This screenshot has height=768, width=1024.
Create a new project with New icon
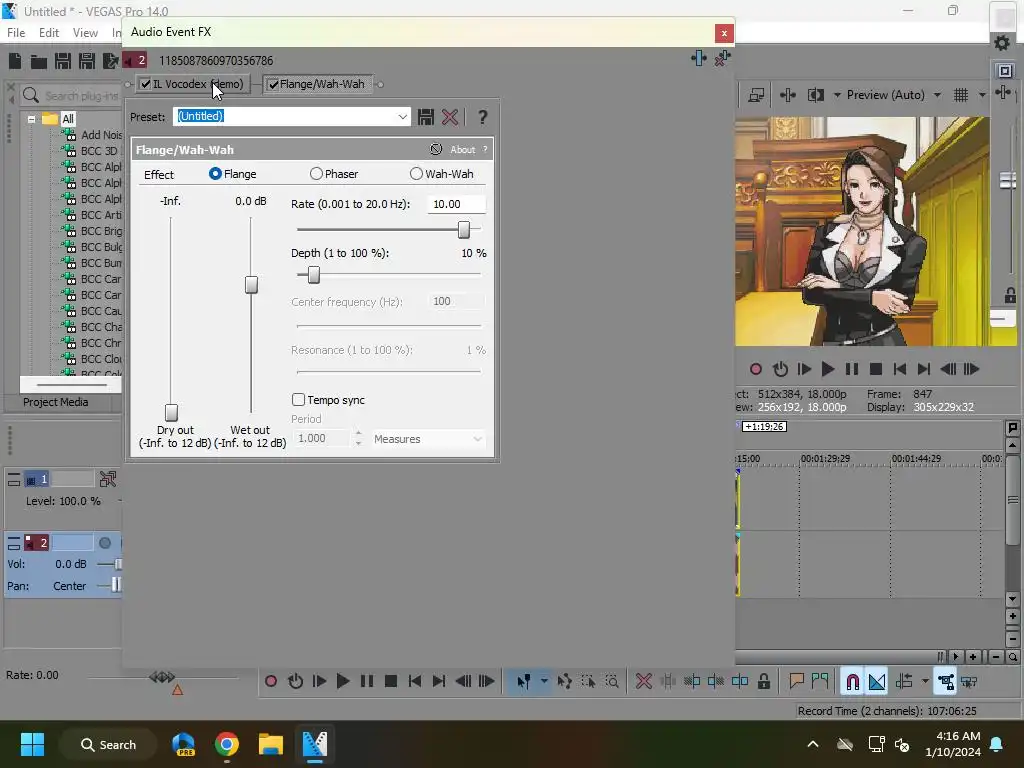pos(14,61)
